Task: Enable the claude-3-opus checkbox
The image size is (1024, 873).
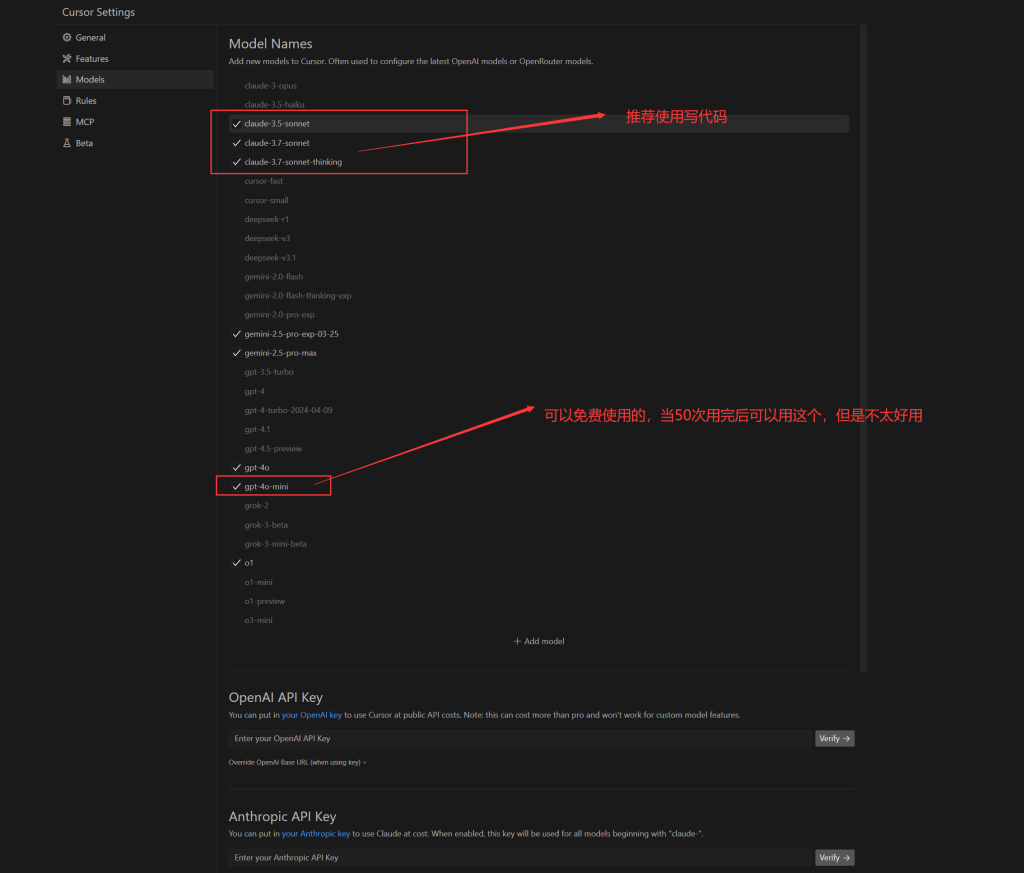Action: click(236, 86)
